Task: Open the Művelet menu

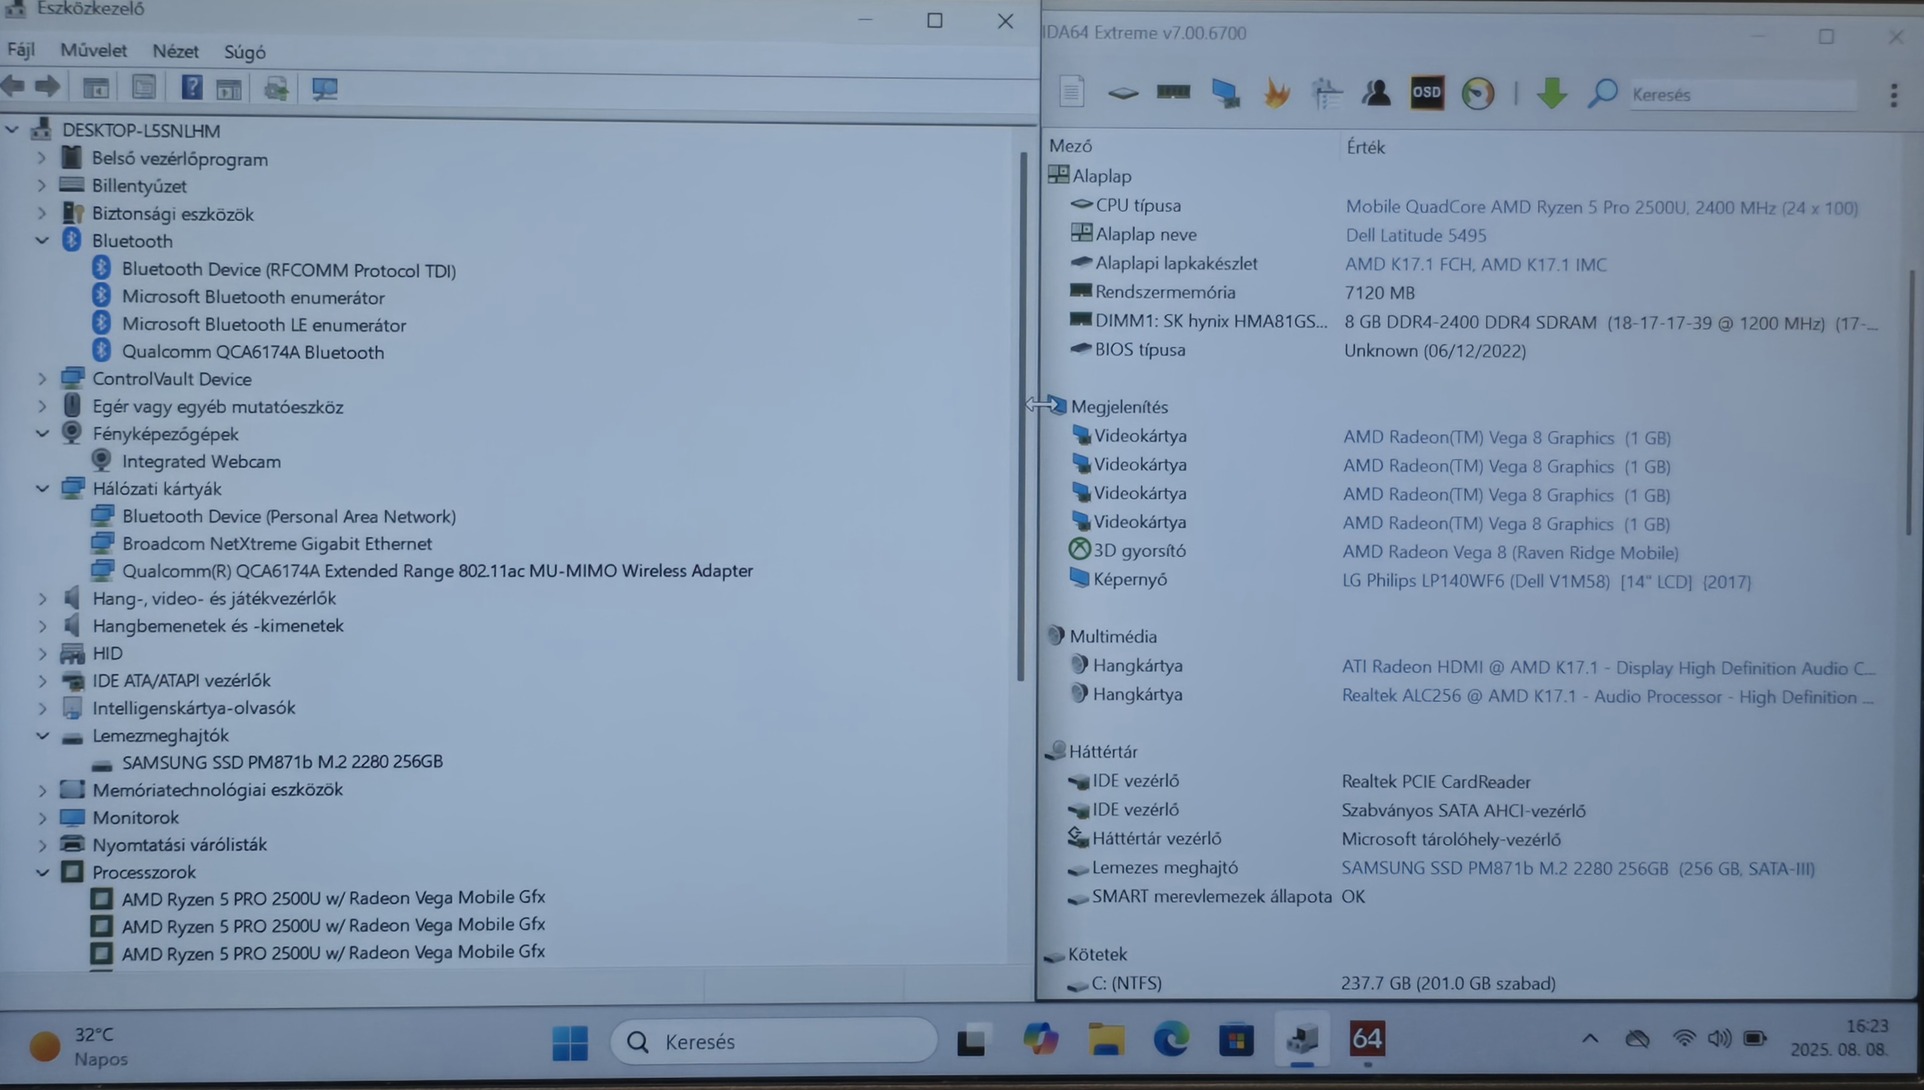Action: (93, 50)
